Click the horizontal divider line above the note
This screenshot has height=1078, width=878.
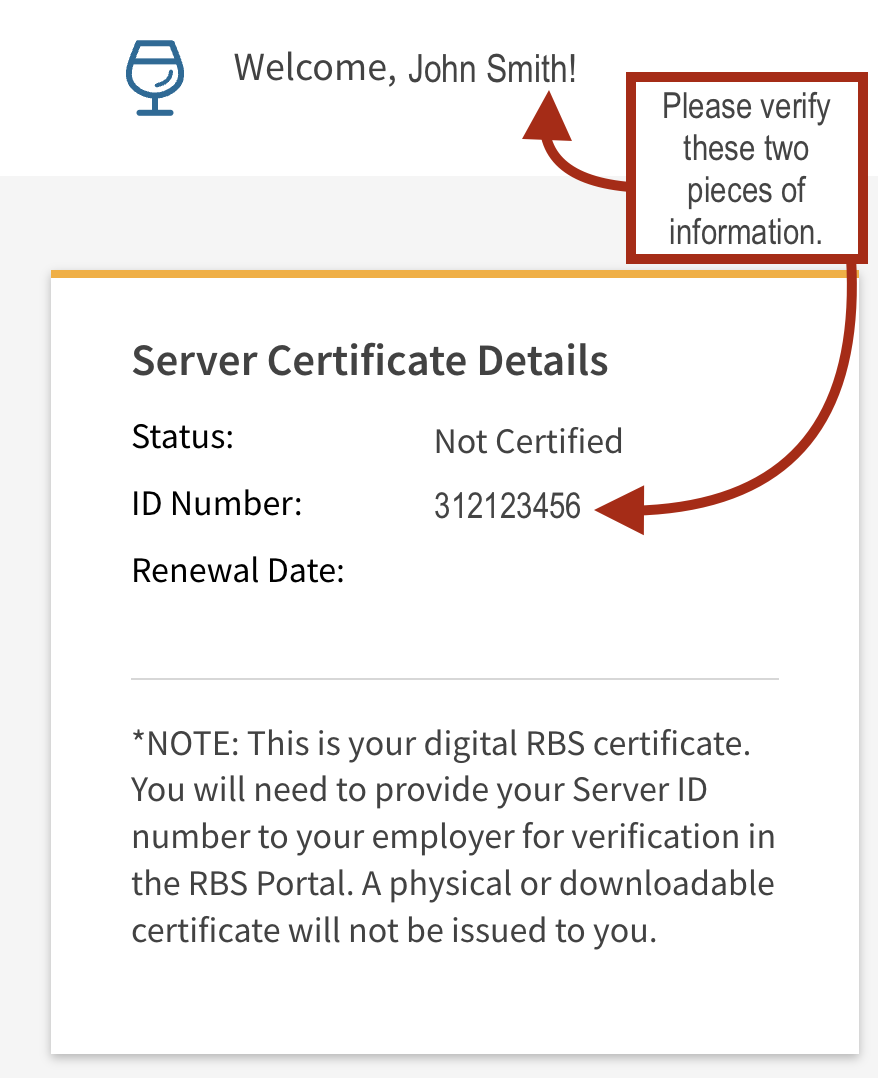[x=454, y=679]
